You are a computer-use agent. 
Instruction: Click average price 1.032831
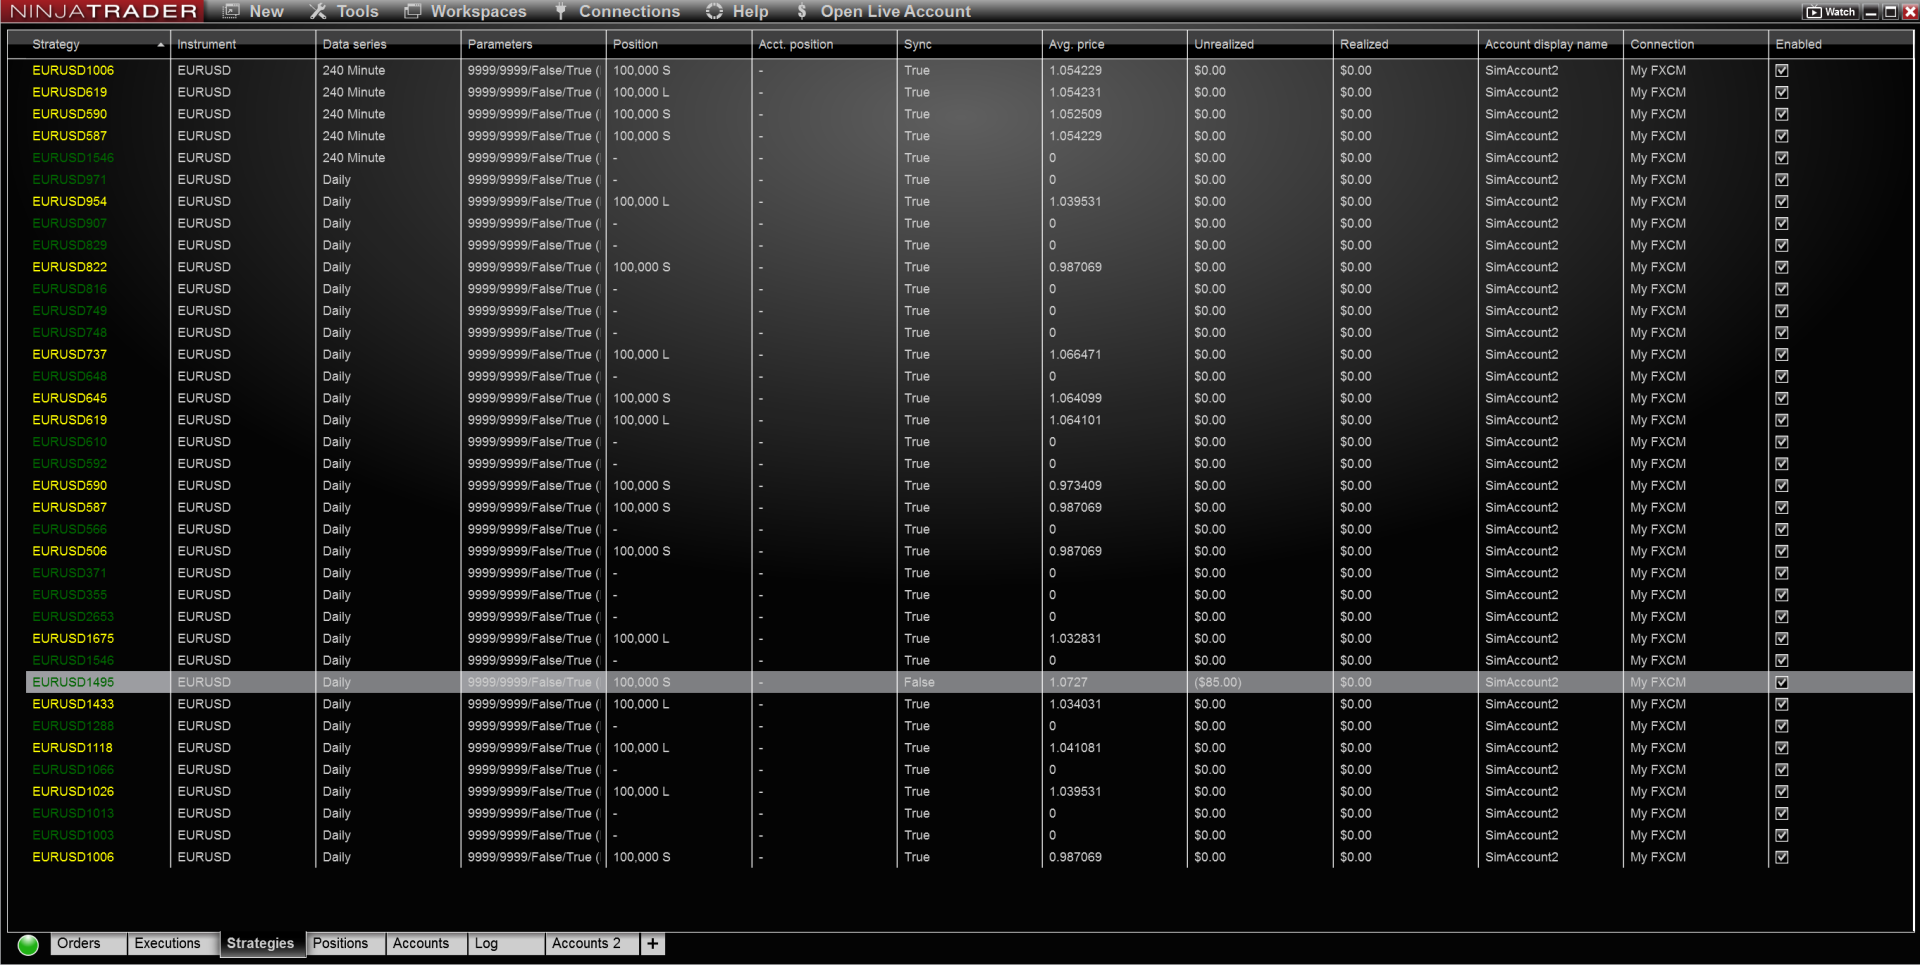point(1075,639)
